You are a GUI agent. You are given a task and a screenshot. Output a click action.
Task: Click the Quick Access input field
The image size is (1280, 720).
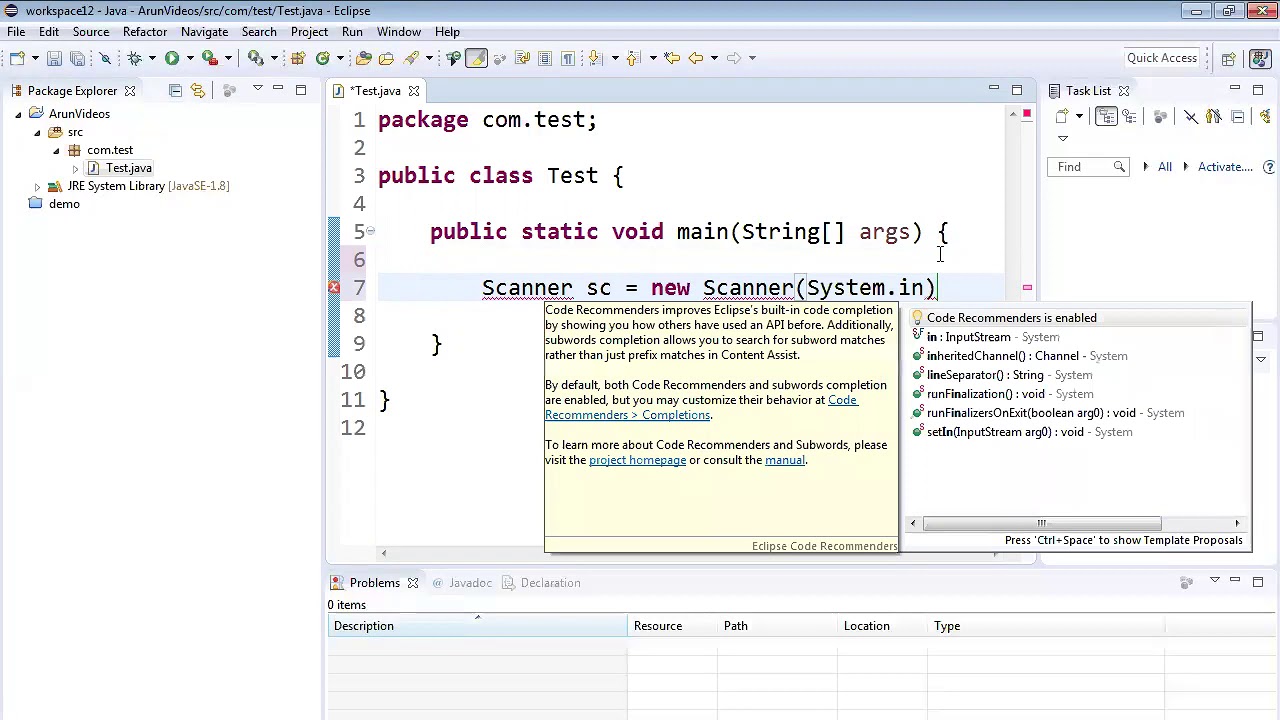click(1161, 58)
